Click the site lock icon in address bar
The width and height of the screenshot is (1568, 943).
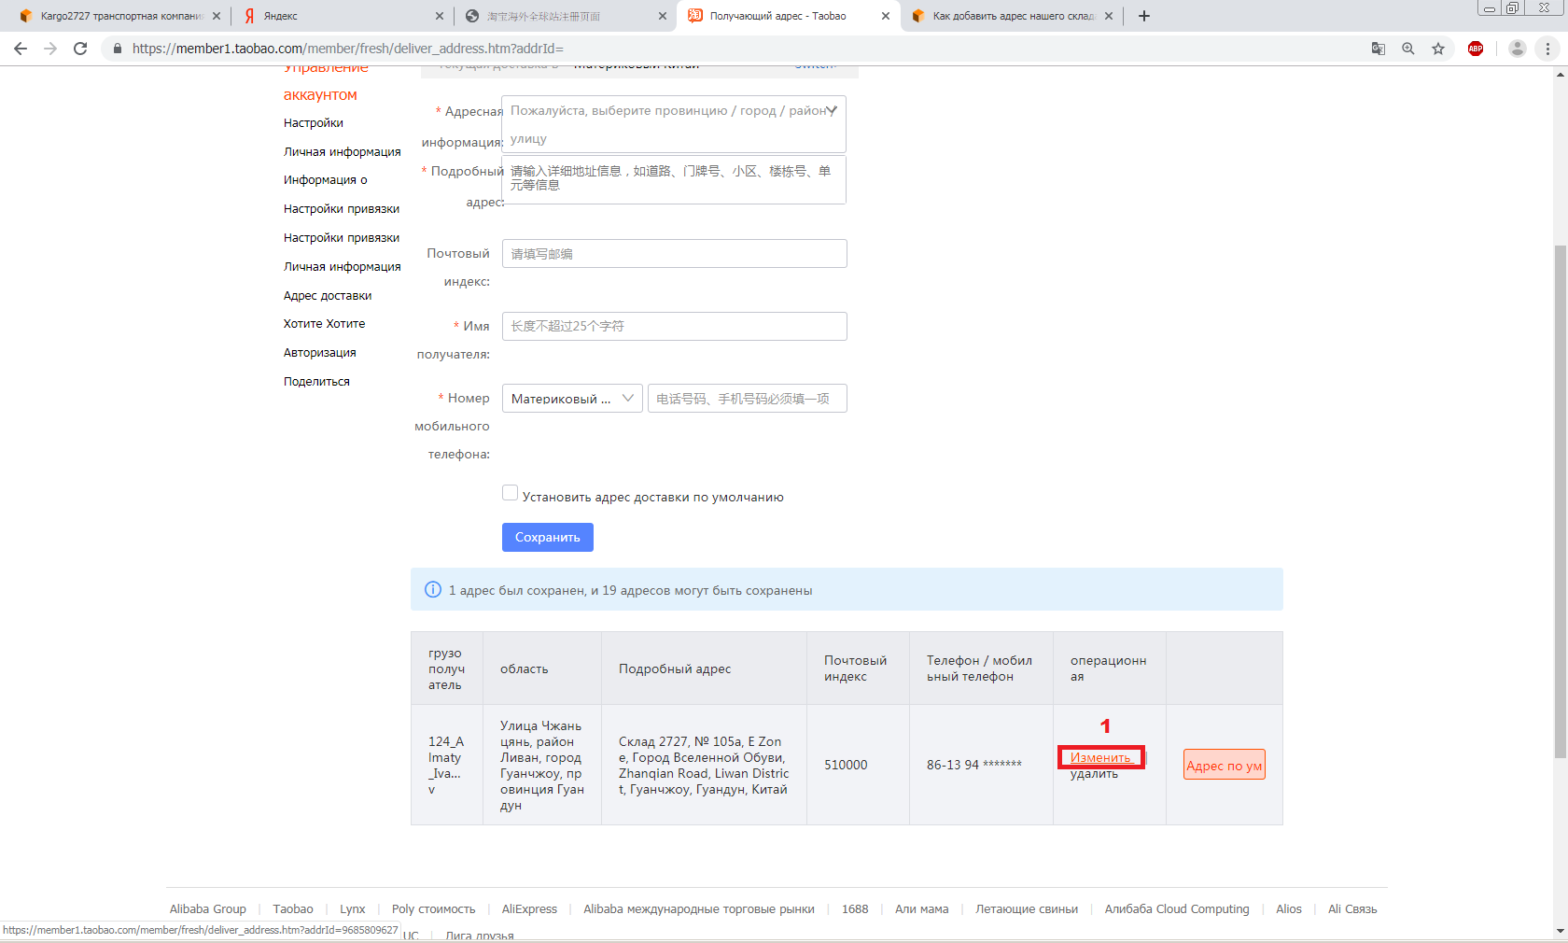pos(117,48)
